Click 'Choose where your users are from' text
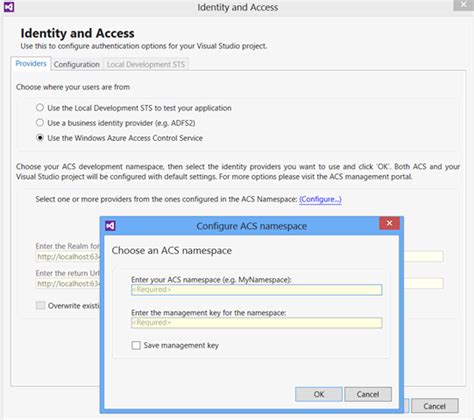474x420 pixels. pyautogui.click(x=73, y=87)
